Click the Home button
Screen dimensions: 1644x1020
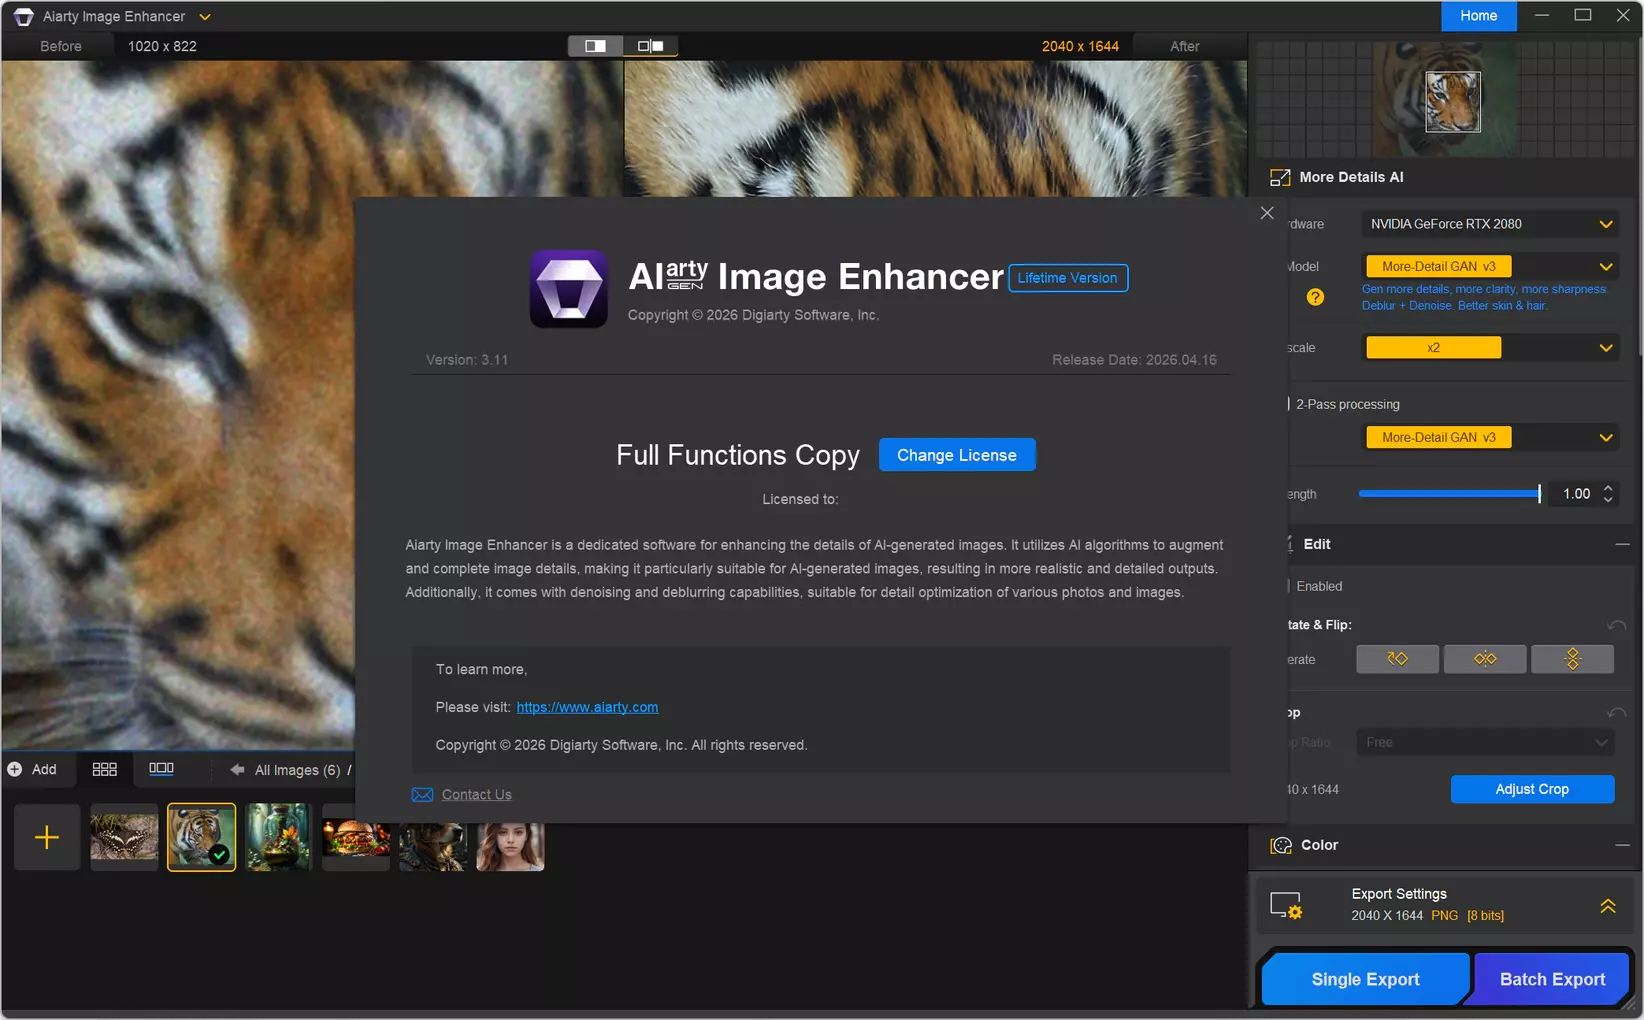(1478, 16)
